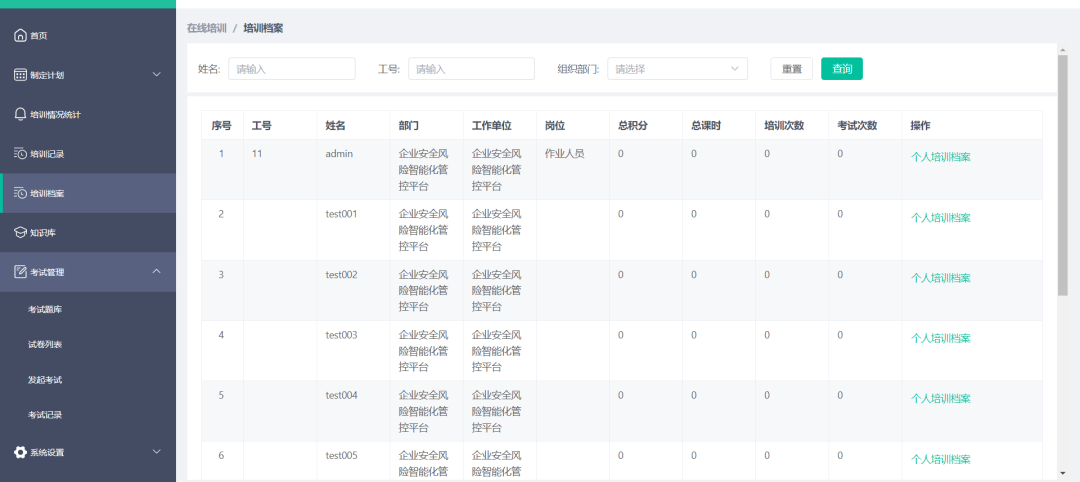Click the graduation cap 知识库 icon
Screen dimensions: 1080x482
coord(20,232)
